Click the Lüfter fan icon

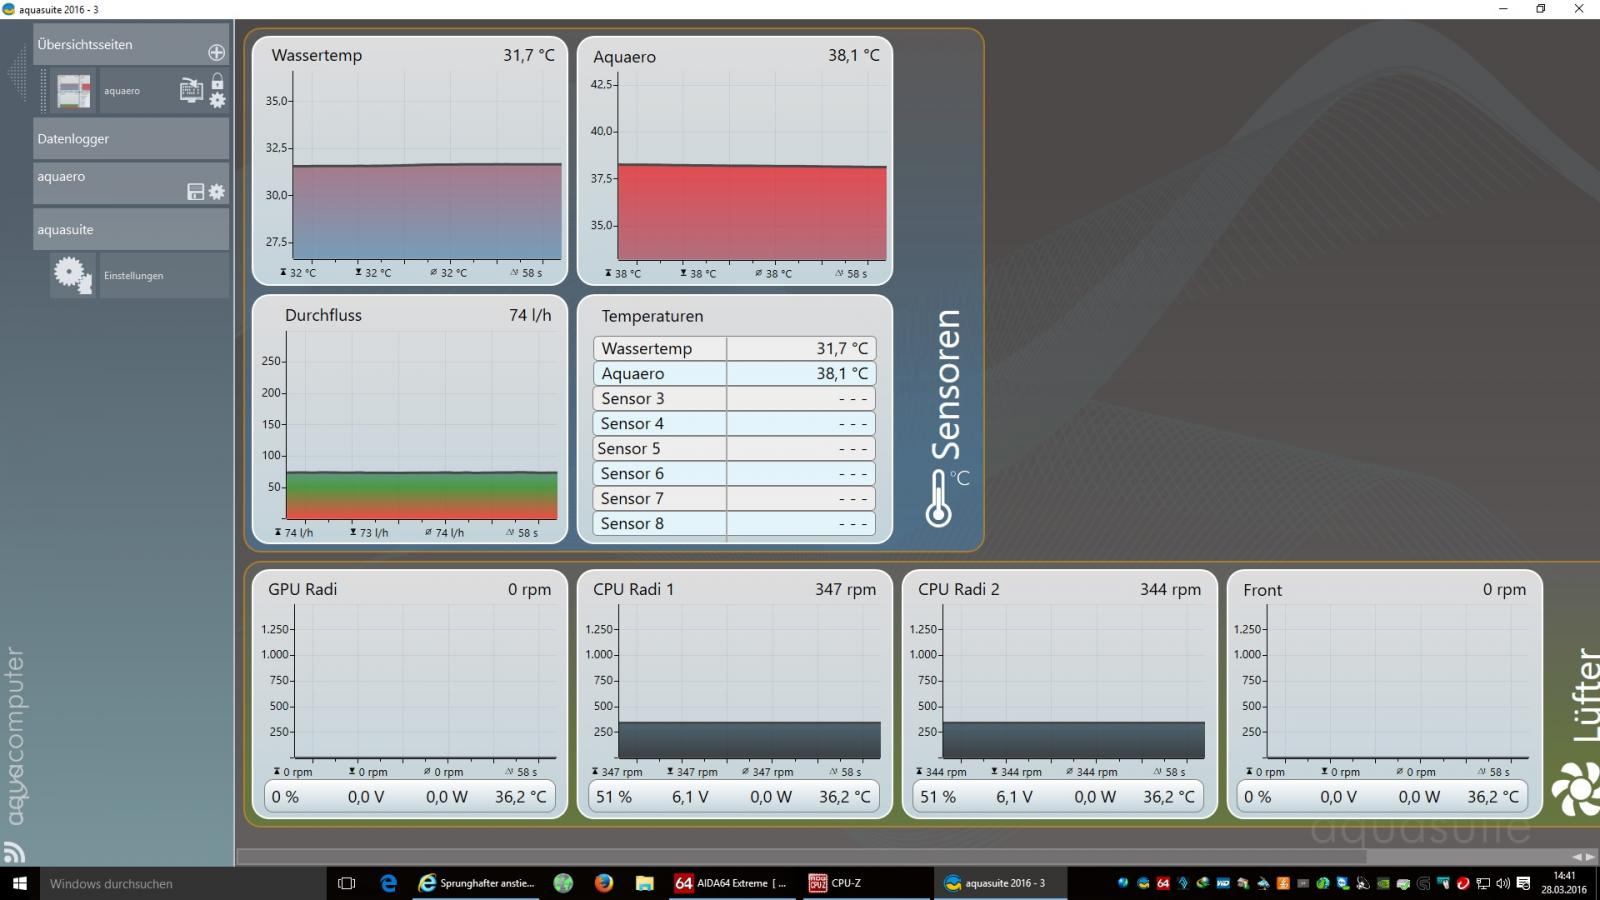(x=1575, y=789)
